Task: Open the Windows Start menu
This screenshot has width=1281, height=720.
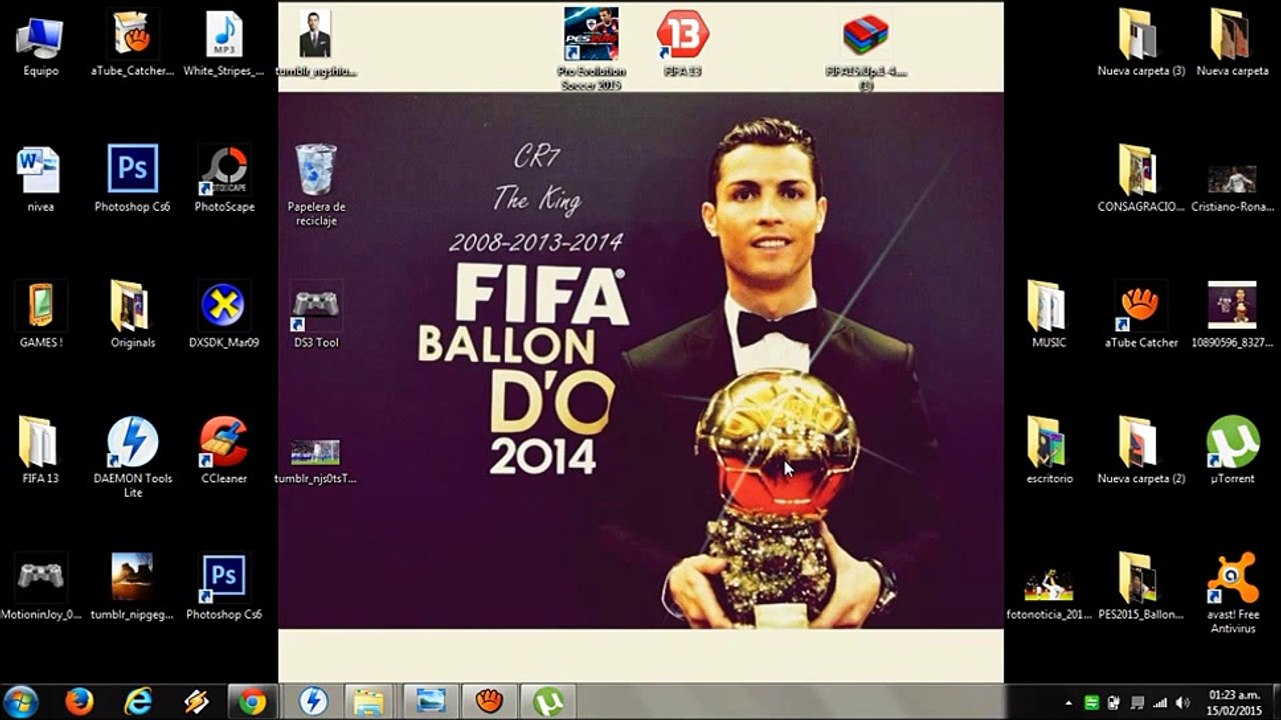Action: click(x=21, y=701)
